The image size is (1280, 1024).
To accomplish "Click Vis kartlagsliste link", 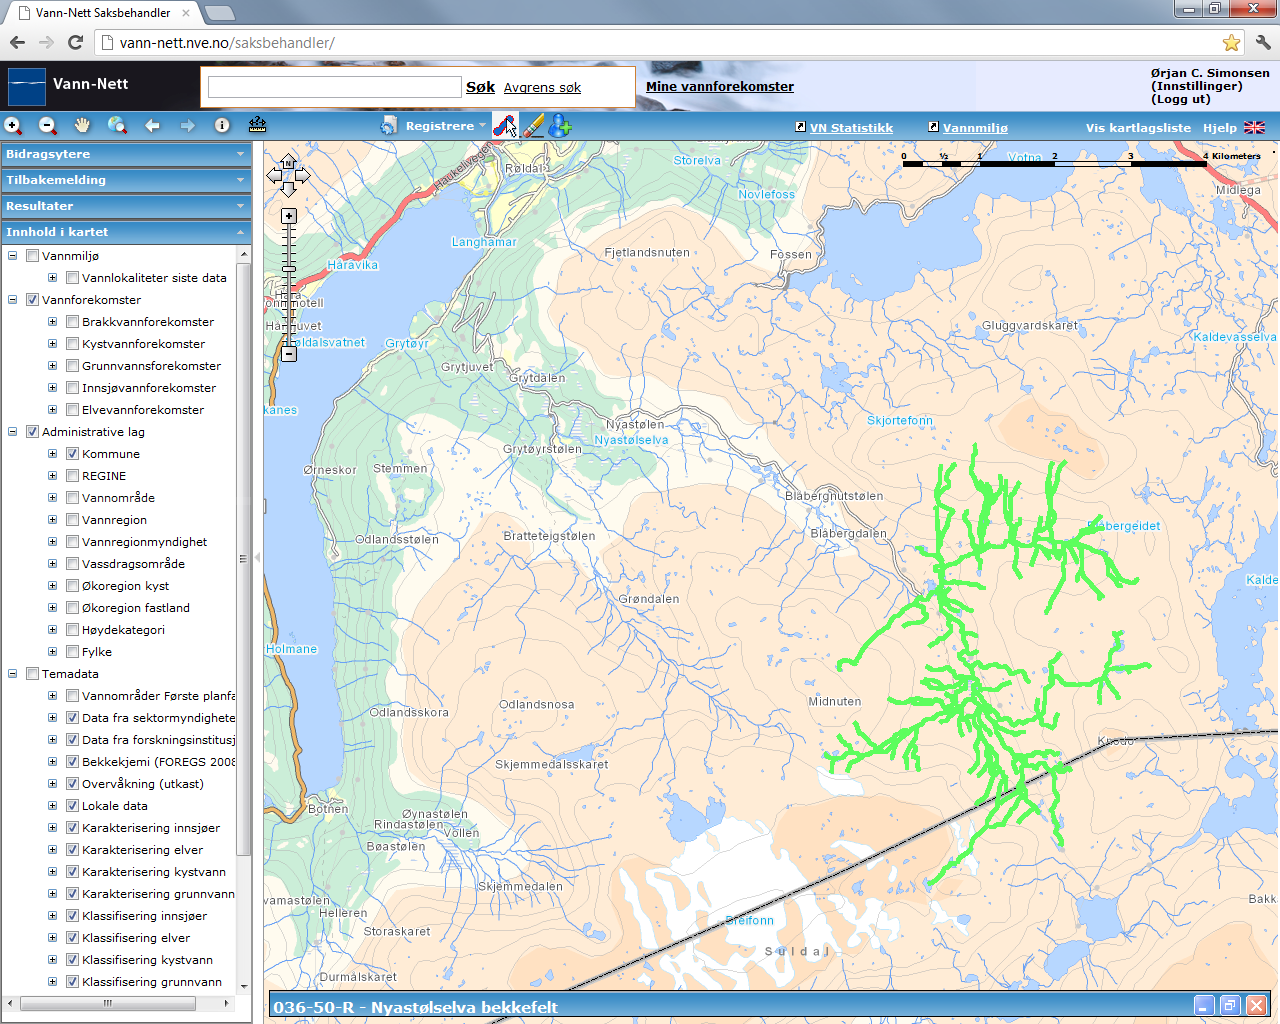I will [x=1138, y=128].
